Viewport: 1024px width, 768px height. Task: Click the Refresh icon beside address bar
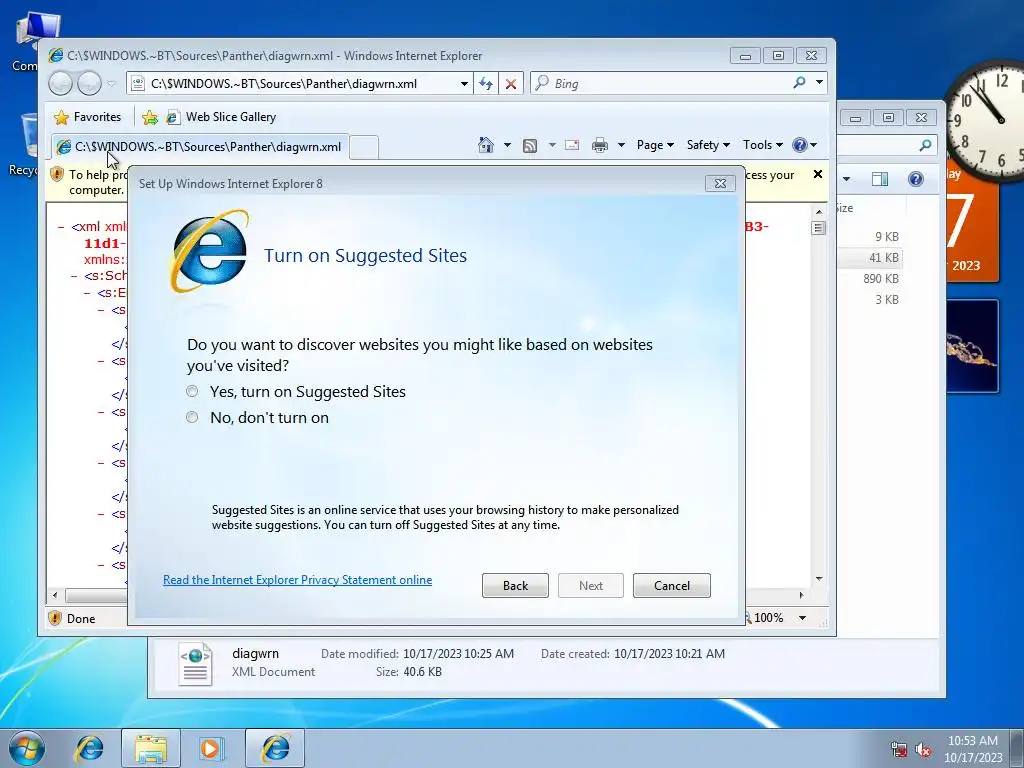pos(486,84)
